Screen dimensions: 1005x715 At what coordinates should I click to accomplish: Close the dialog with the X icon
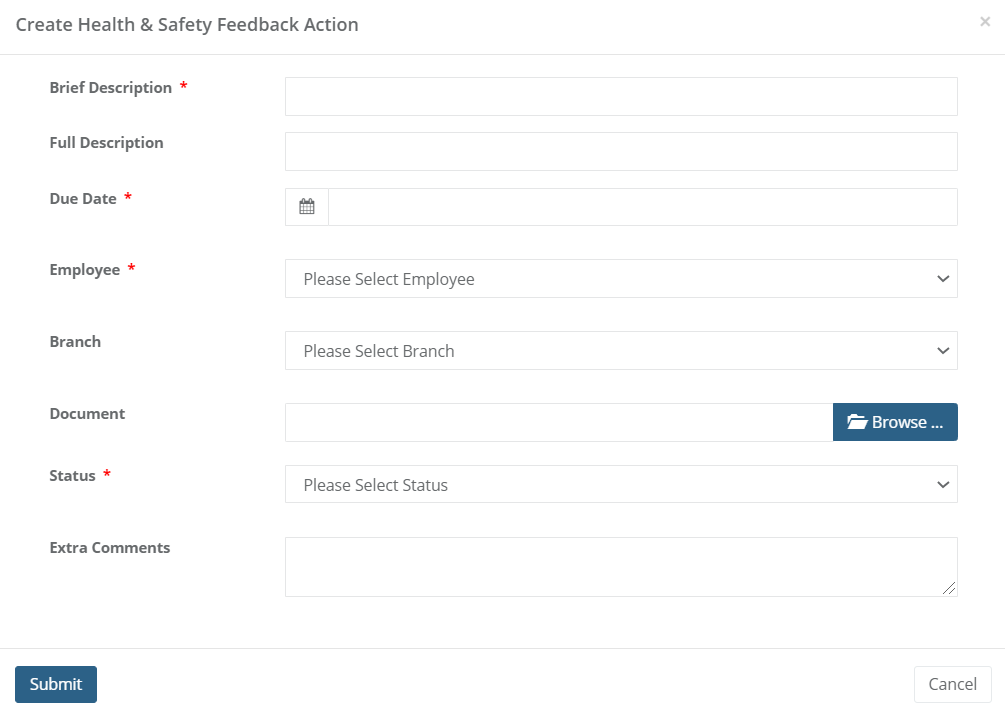point(985,21)
